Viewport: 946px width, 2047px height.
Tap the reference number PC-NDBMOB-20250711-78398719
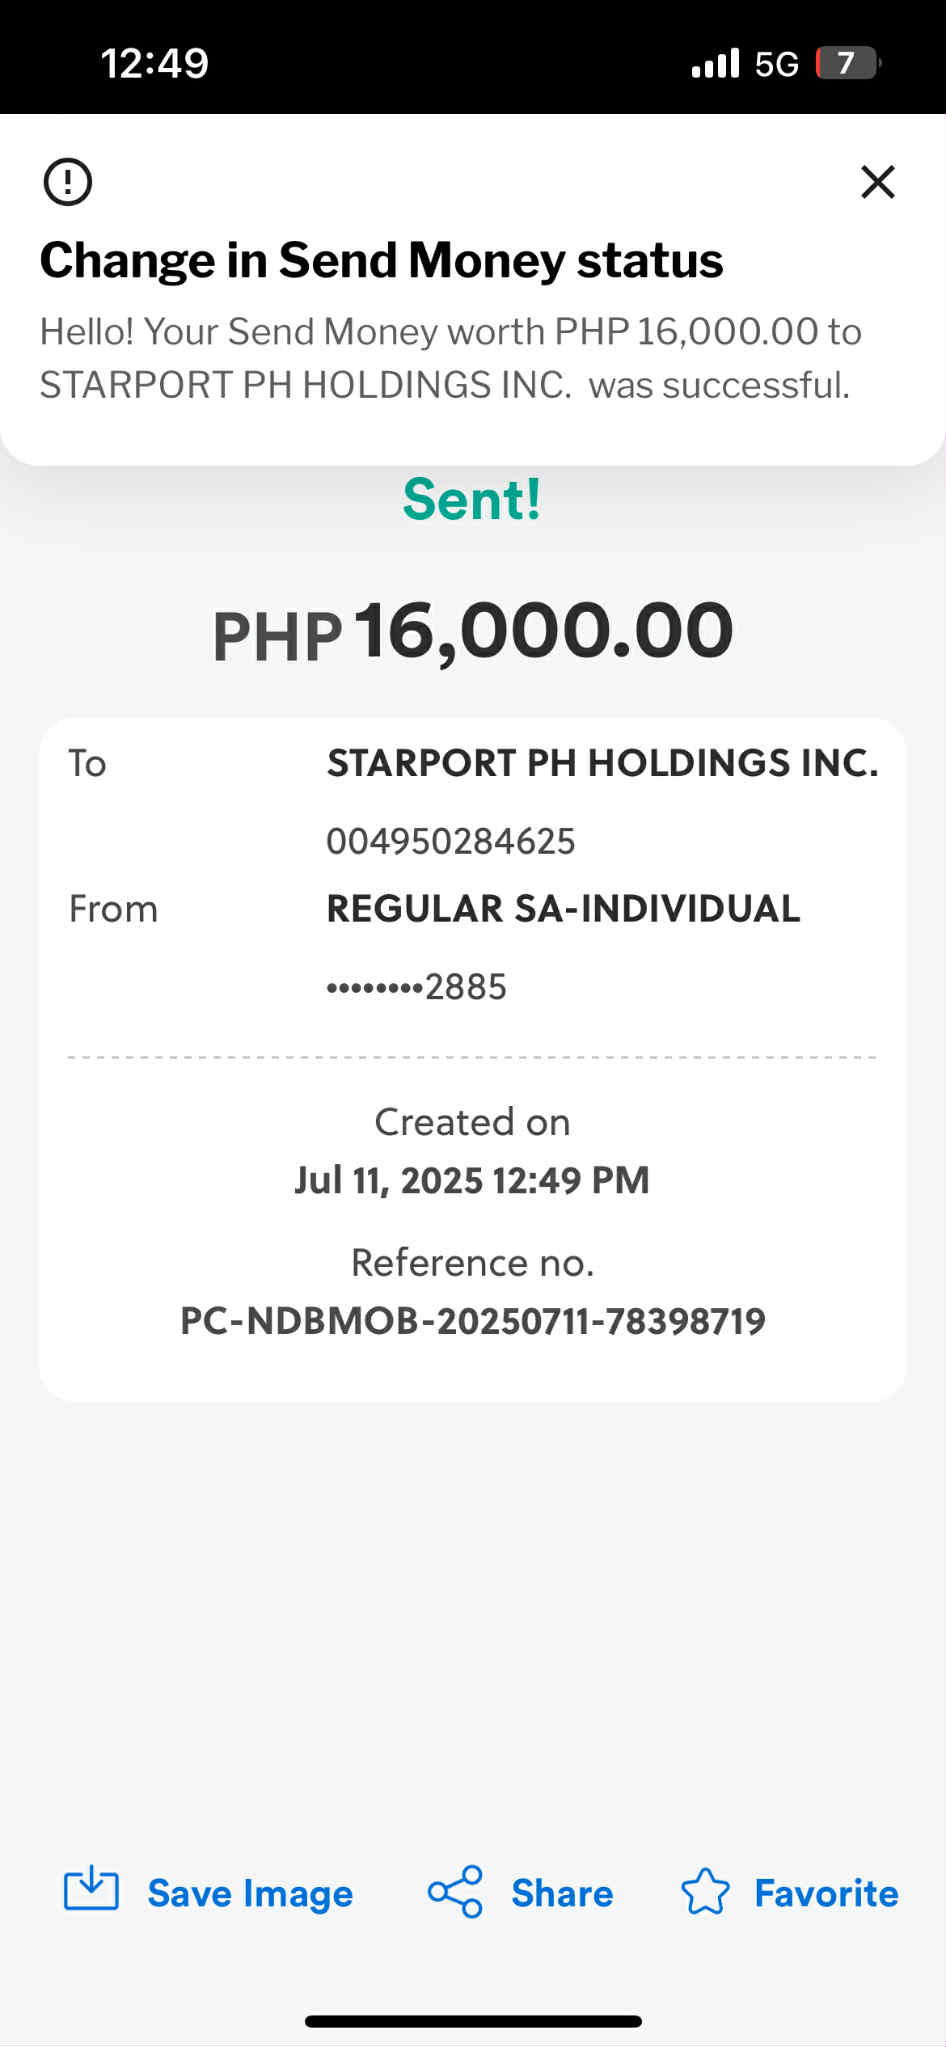pyautogui.click(x=473, y=1321)
